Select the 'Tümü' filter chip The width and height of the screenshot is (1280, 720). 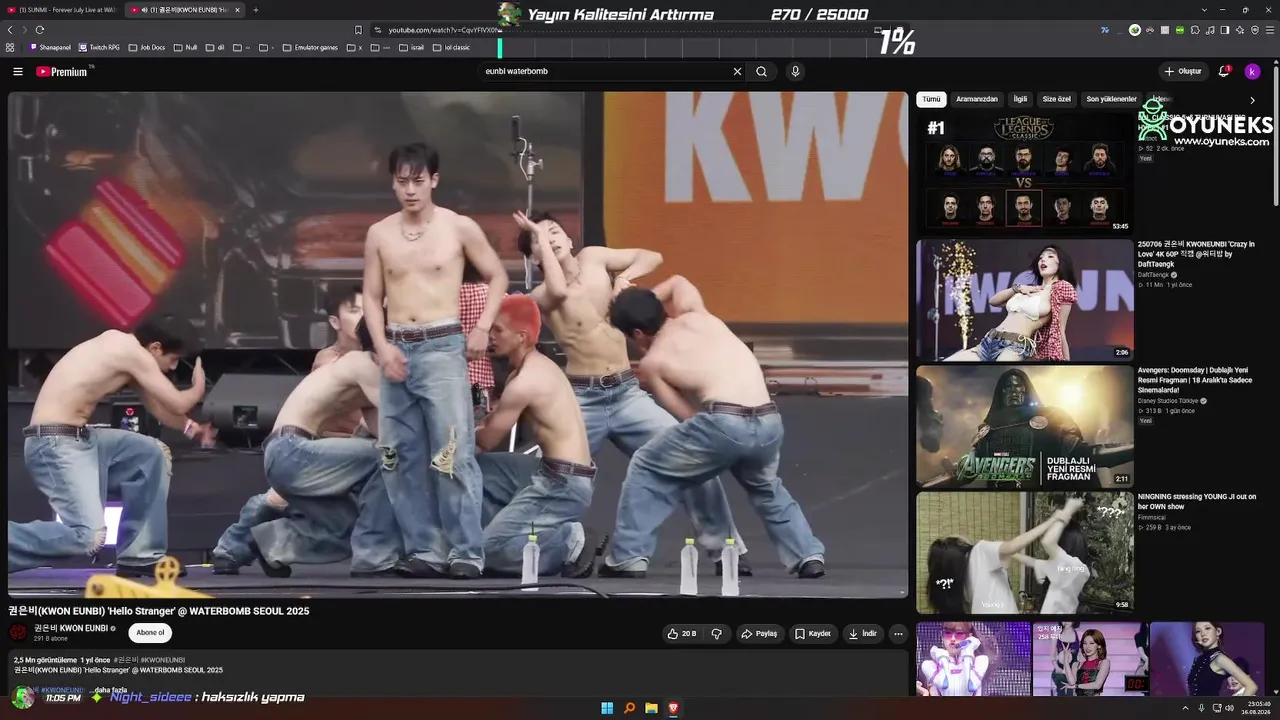coord(931,99)
